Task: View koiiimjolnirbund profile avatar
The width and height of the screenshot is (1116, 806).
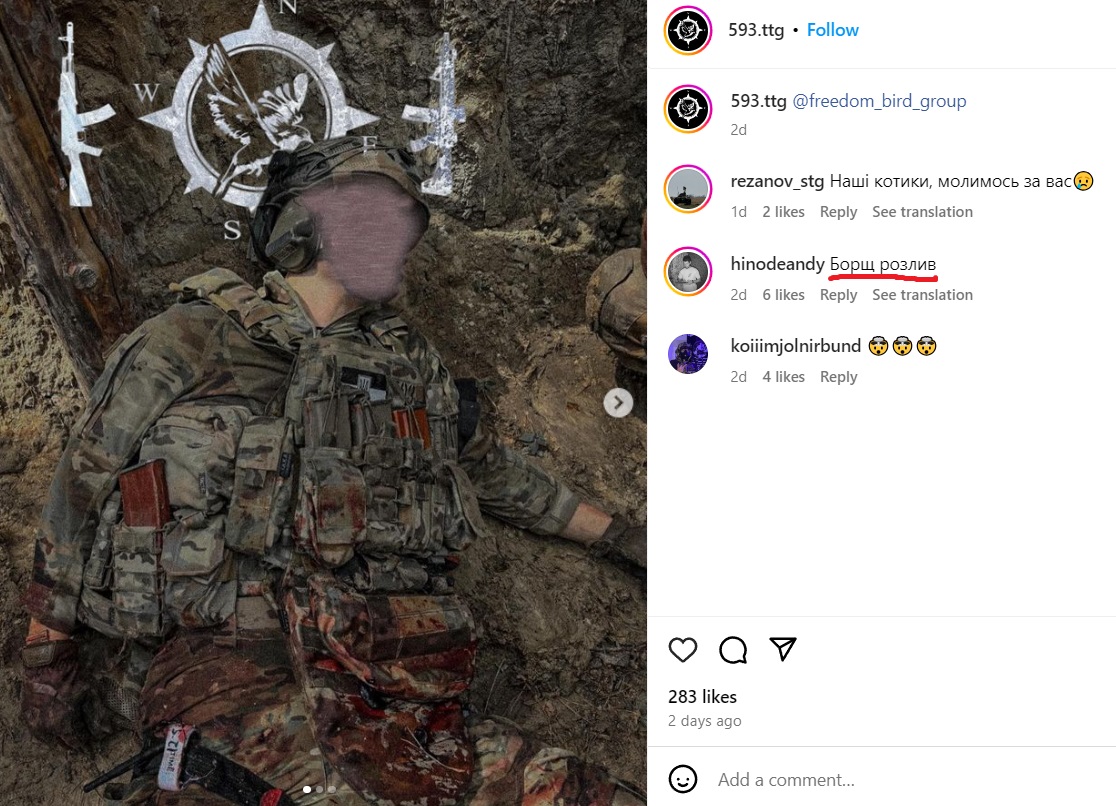Action: pyautogui.click(x=688, y=354)
